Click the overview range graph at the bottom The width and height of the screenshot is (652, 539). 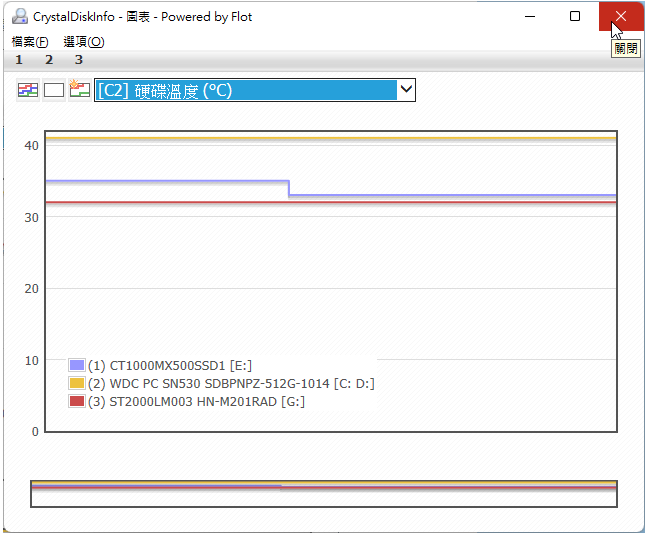point(324,494)
